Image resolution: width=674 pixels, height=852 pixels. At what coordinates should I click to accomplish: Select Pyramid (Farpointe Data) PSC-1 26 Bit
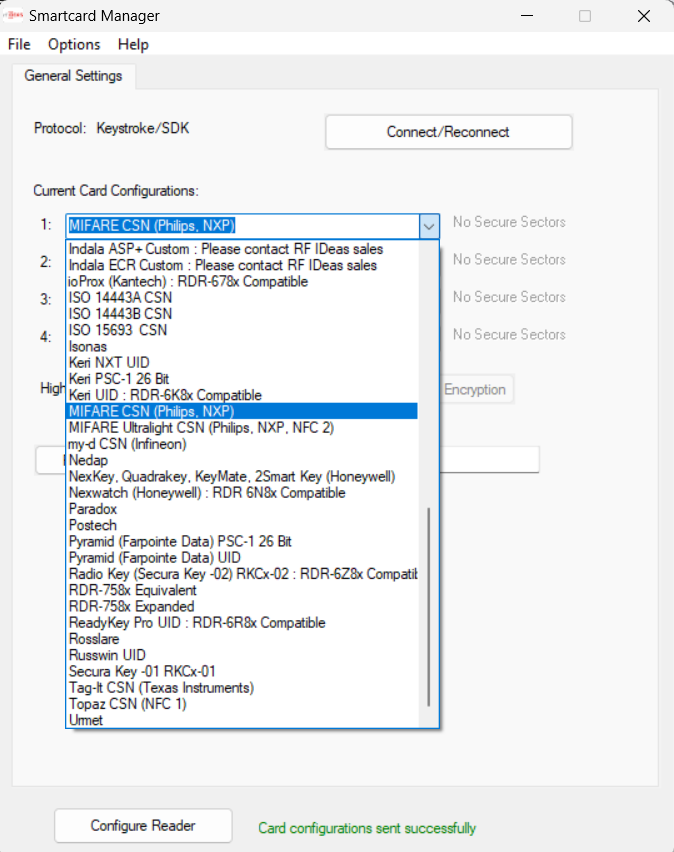pyautogui.click(x=242, y=542)
